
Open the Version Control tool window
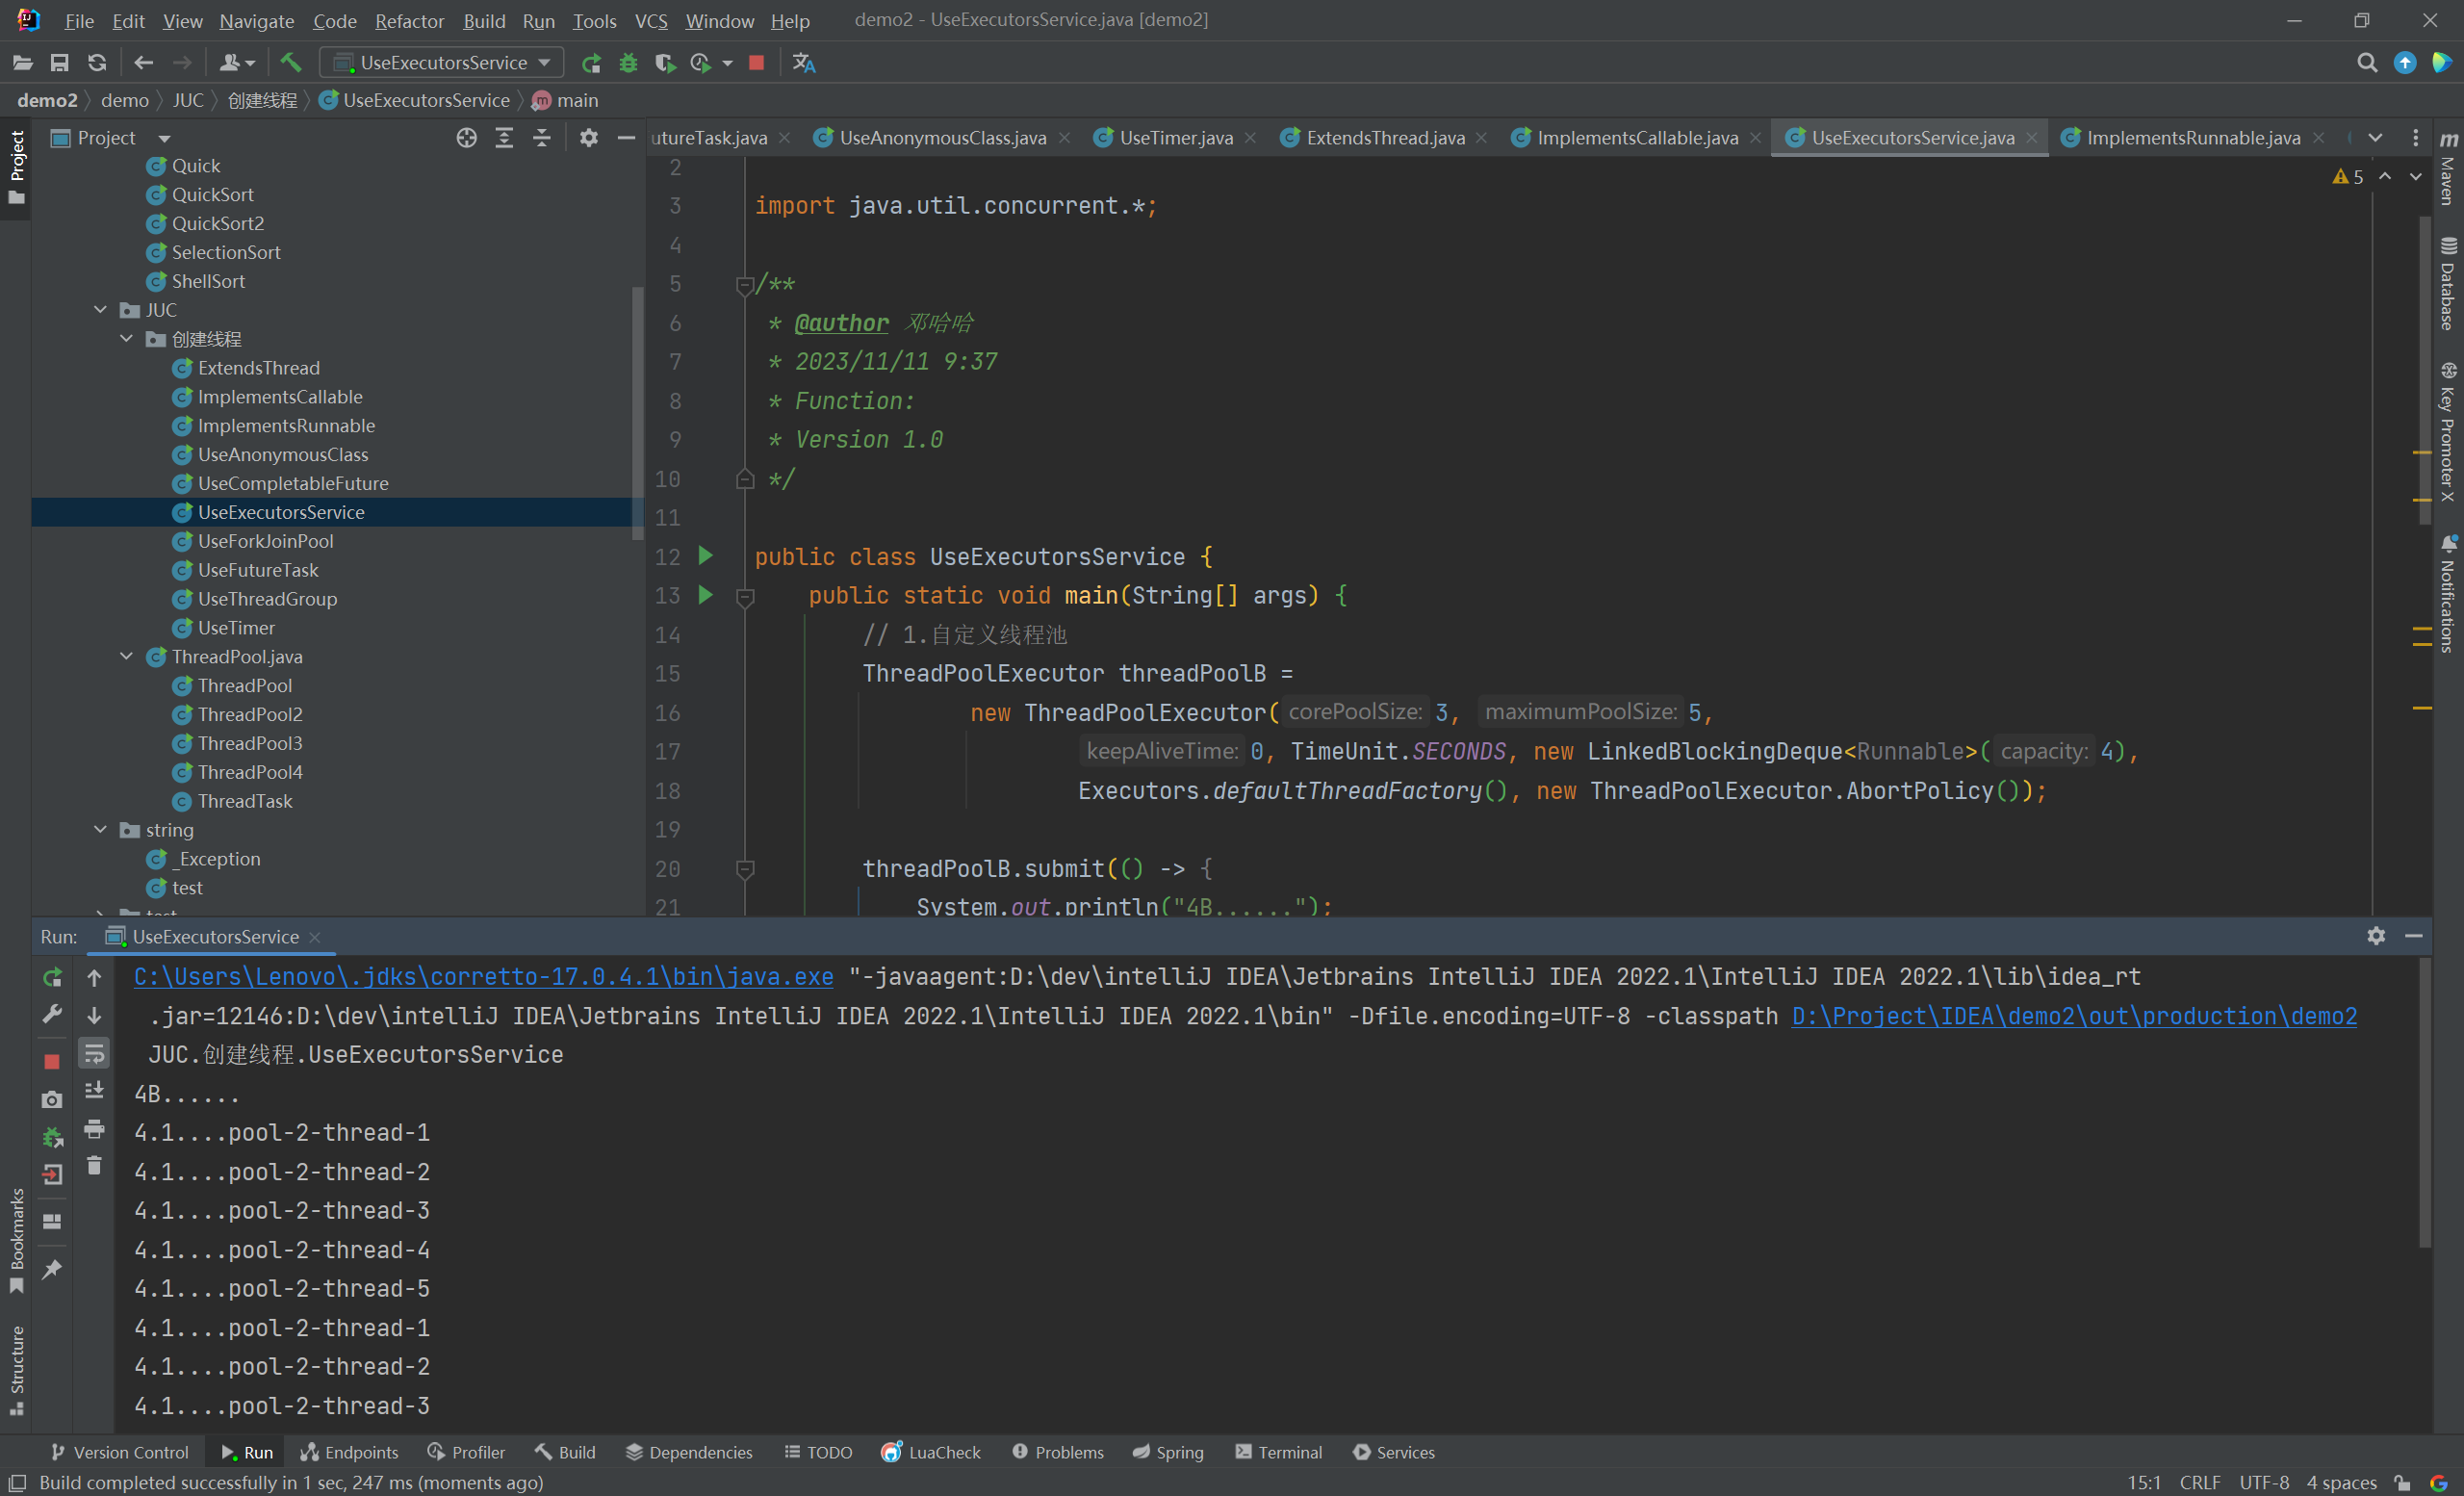coord(119,1452)
